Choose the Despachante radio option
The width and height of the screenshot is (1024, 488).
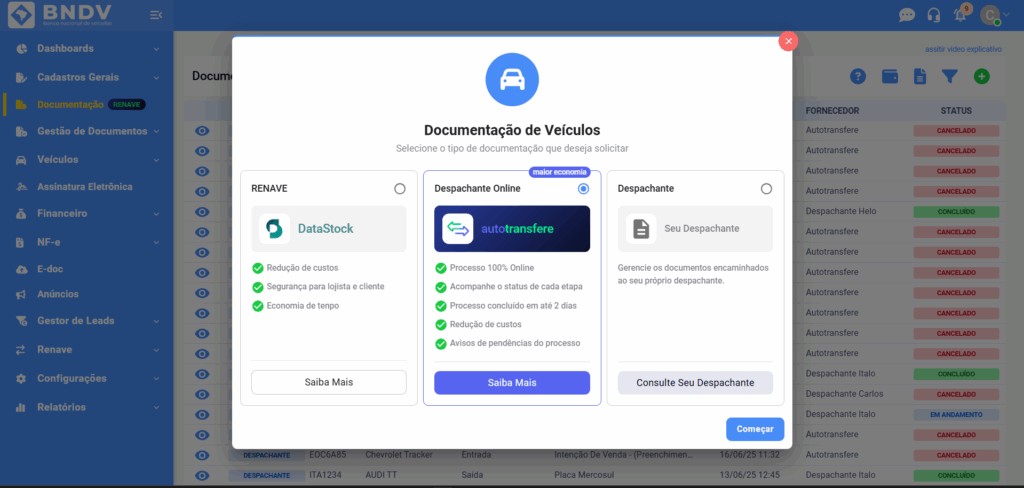pos(766,189)
